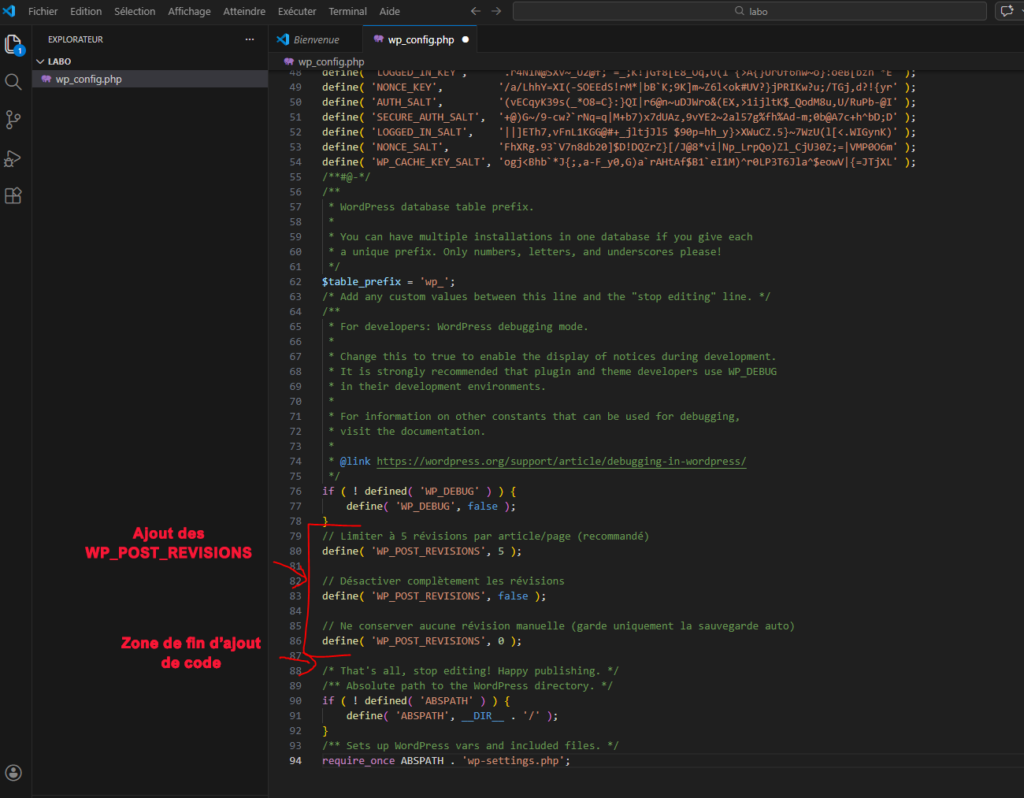Click the __DIR__ constant on line 91
The height and width of the screenshot is (798, 1024).
point(483,716)
